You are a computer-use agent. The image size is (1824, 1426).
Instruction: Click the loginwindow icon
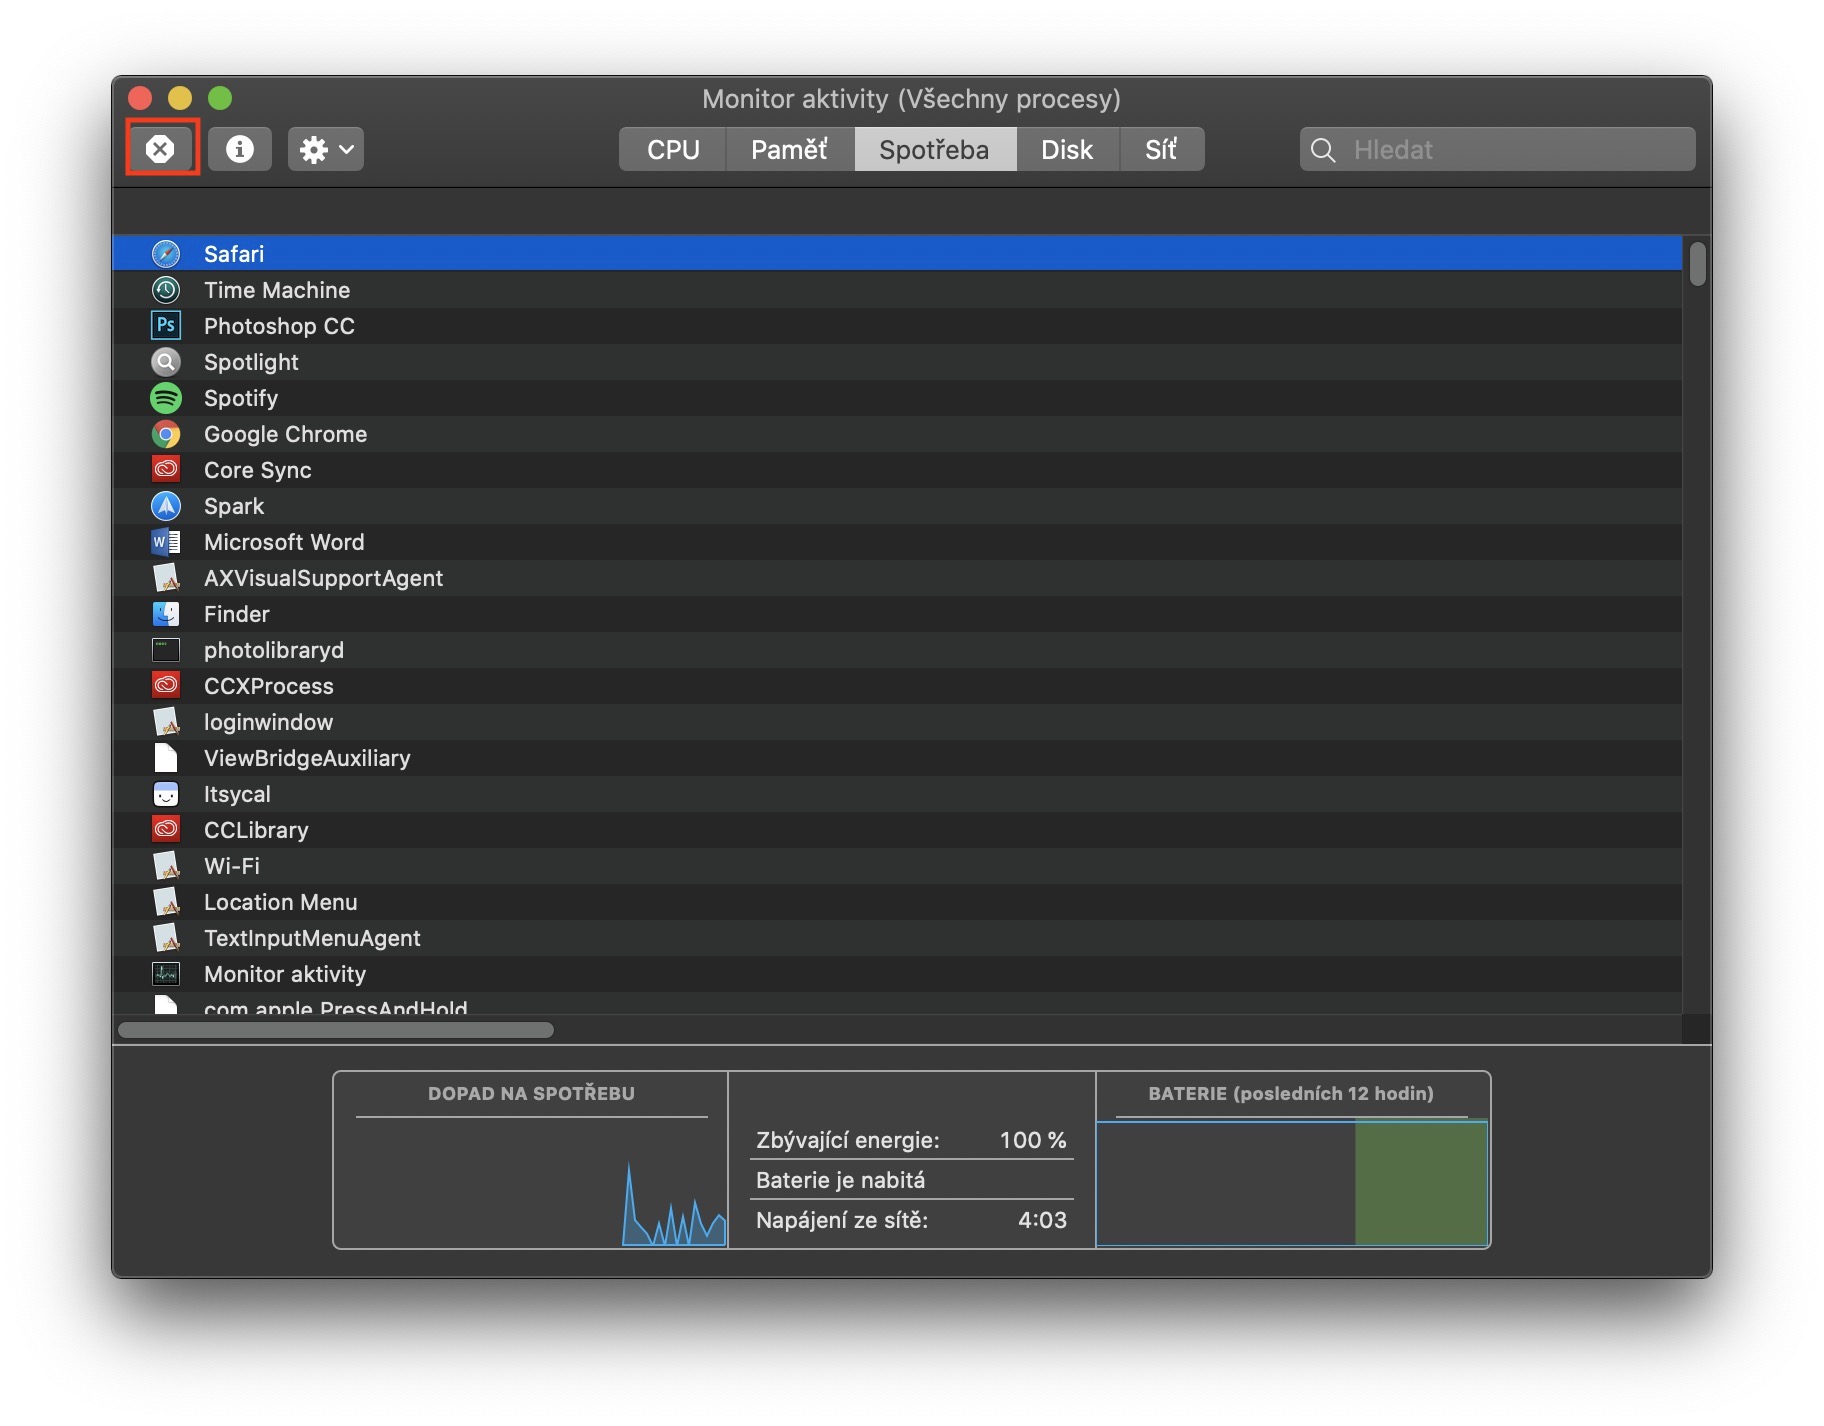(x=166, y=722)
